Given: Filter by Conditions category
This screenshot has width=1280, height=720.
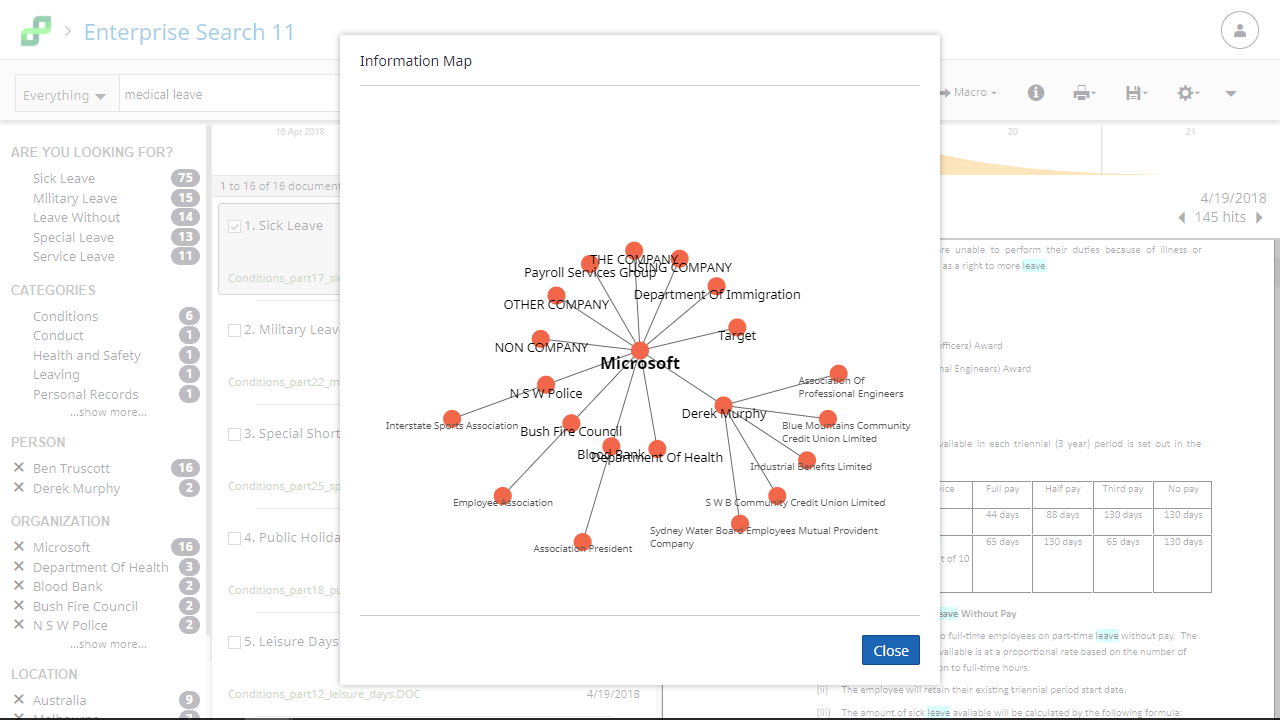Looking at the screenshot, I should (x=65, y=316).
